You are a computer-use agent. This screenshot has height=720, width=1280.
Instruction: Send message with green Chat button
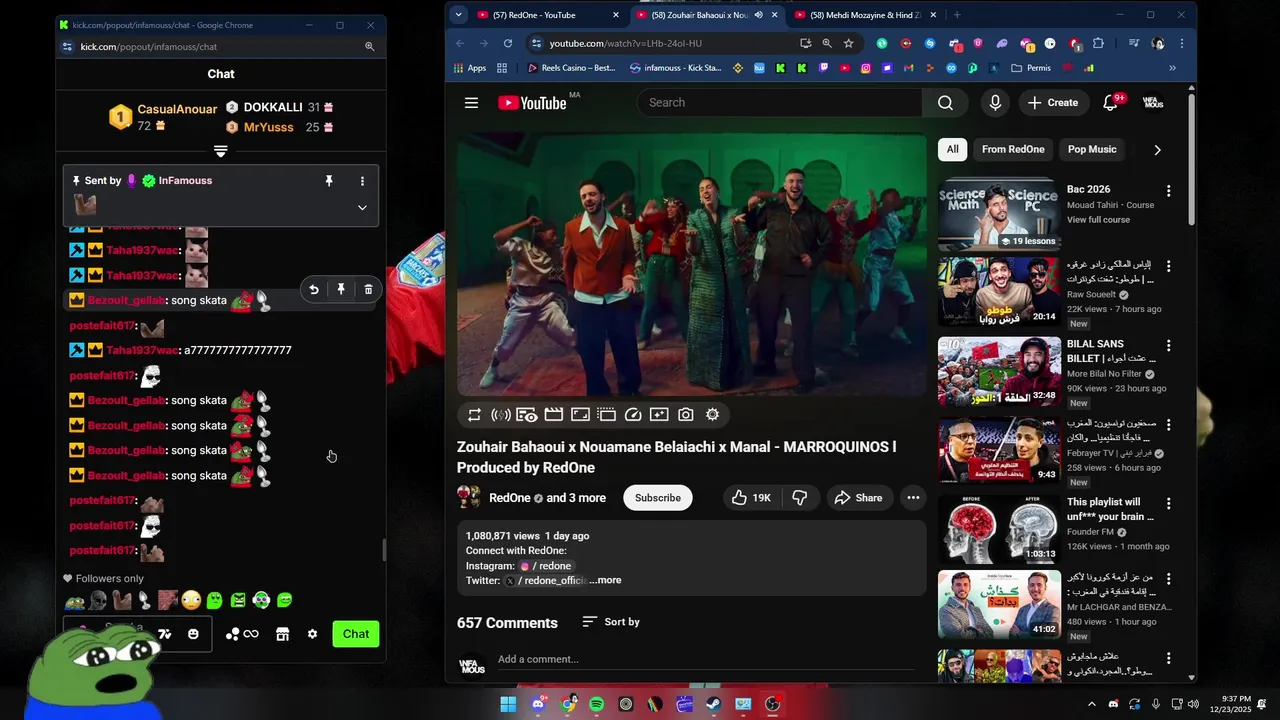356,634
